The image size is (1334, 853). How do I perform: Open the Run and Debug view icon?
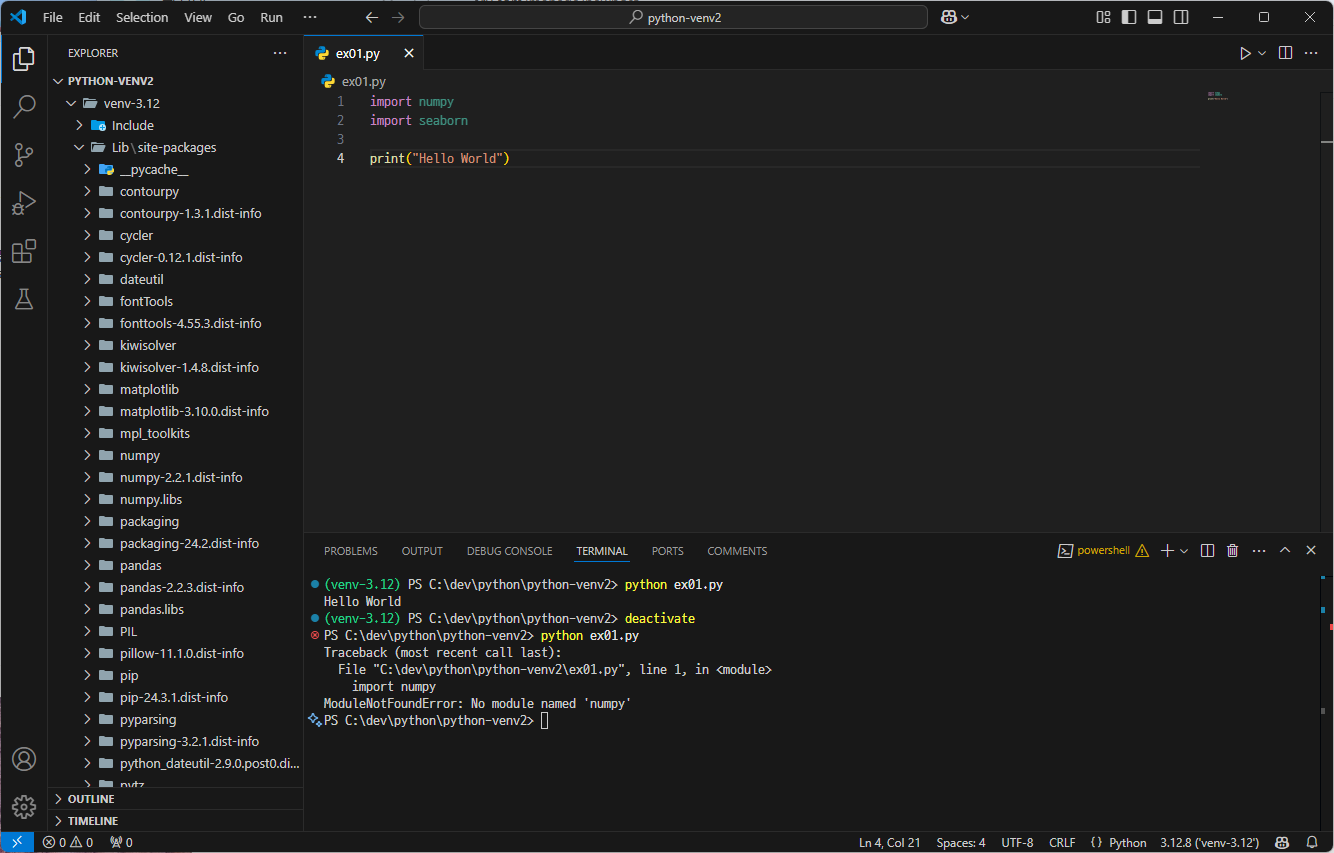pyautogui.click(x=24, y=203)
